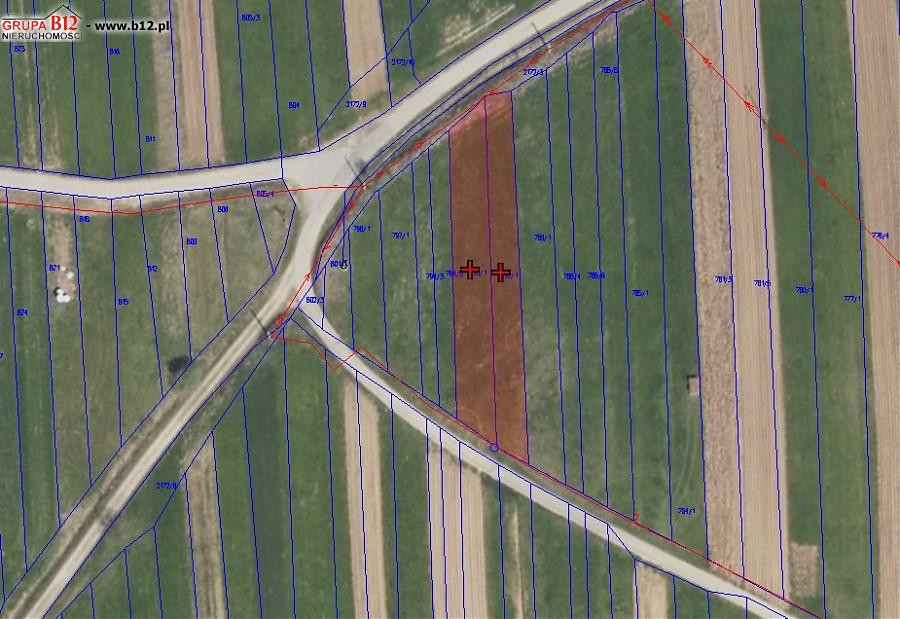900x619 pixels.
Task: Select parcel label 777/1
Action: [852, 299]
